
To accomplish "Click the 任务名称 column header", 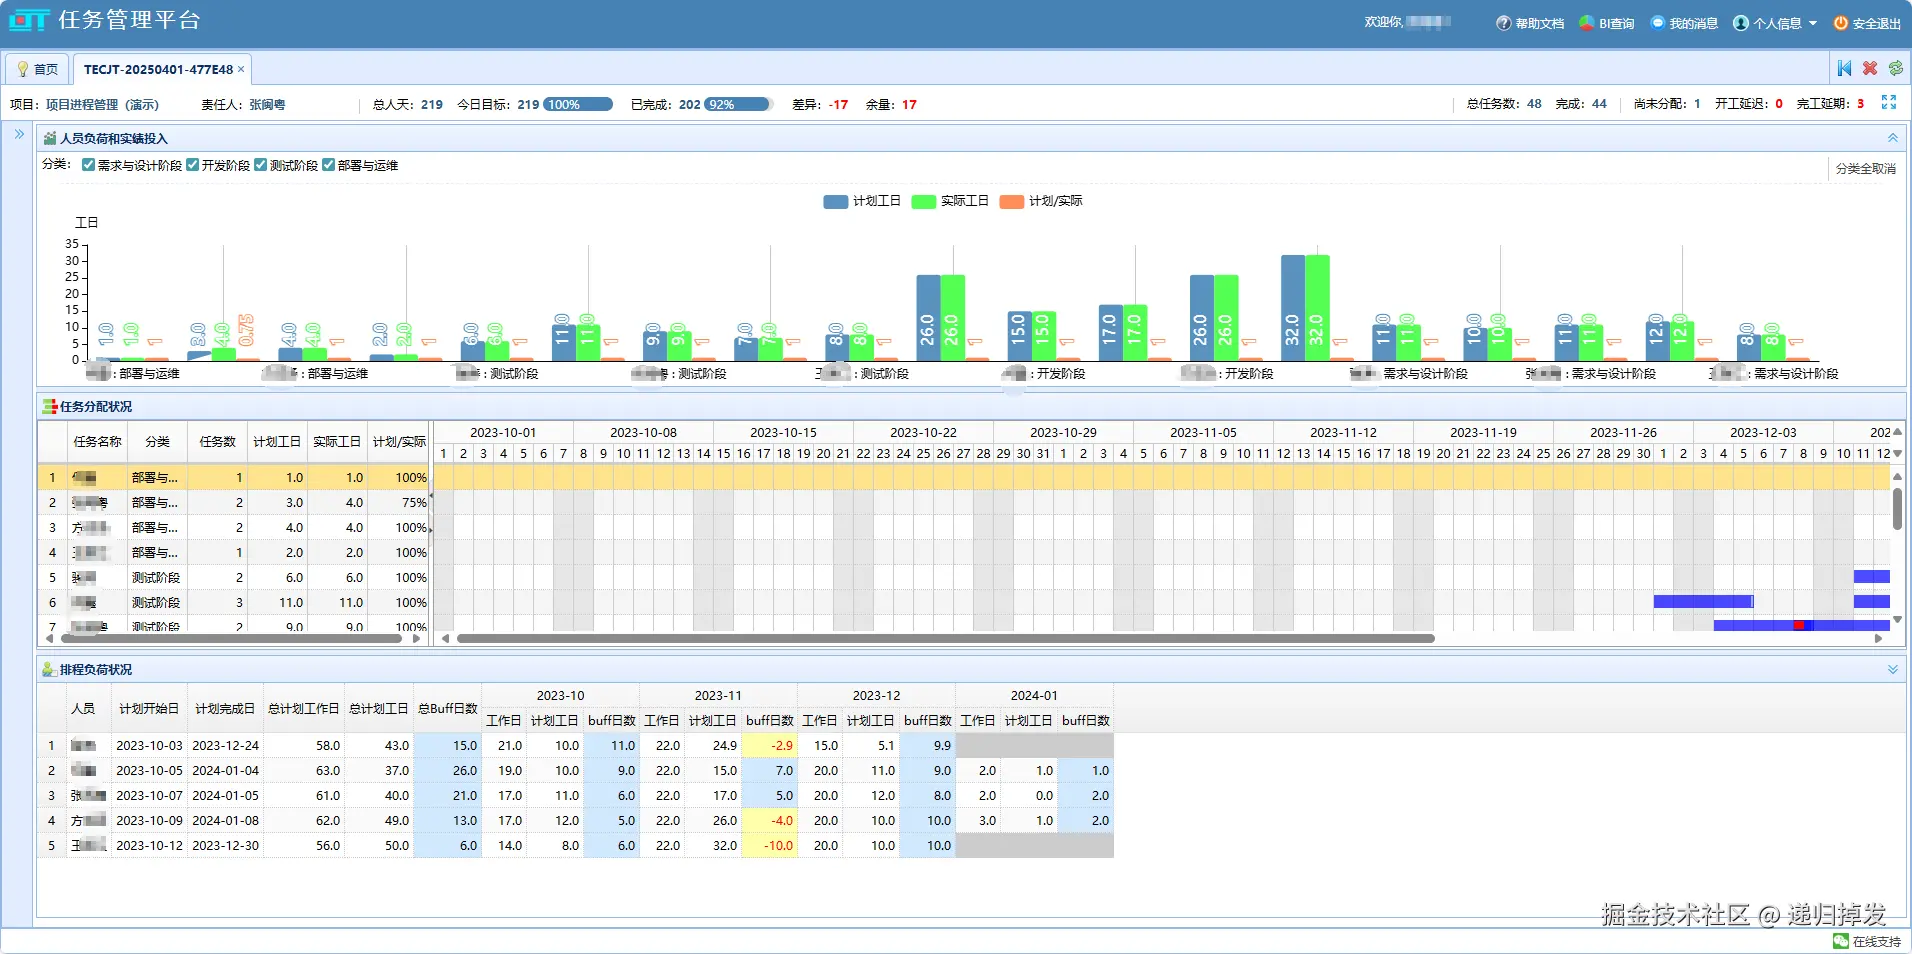I will (x=98, y=441).
